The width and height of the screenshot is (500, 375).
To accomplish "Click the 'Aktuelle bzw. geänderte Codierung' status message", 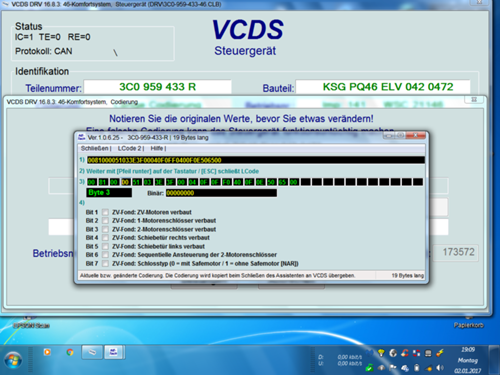I will coord(218,276).
